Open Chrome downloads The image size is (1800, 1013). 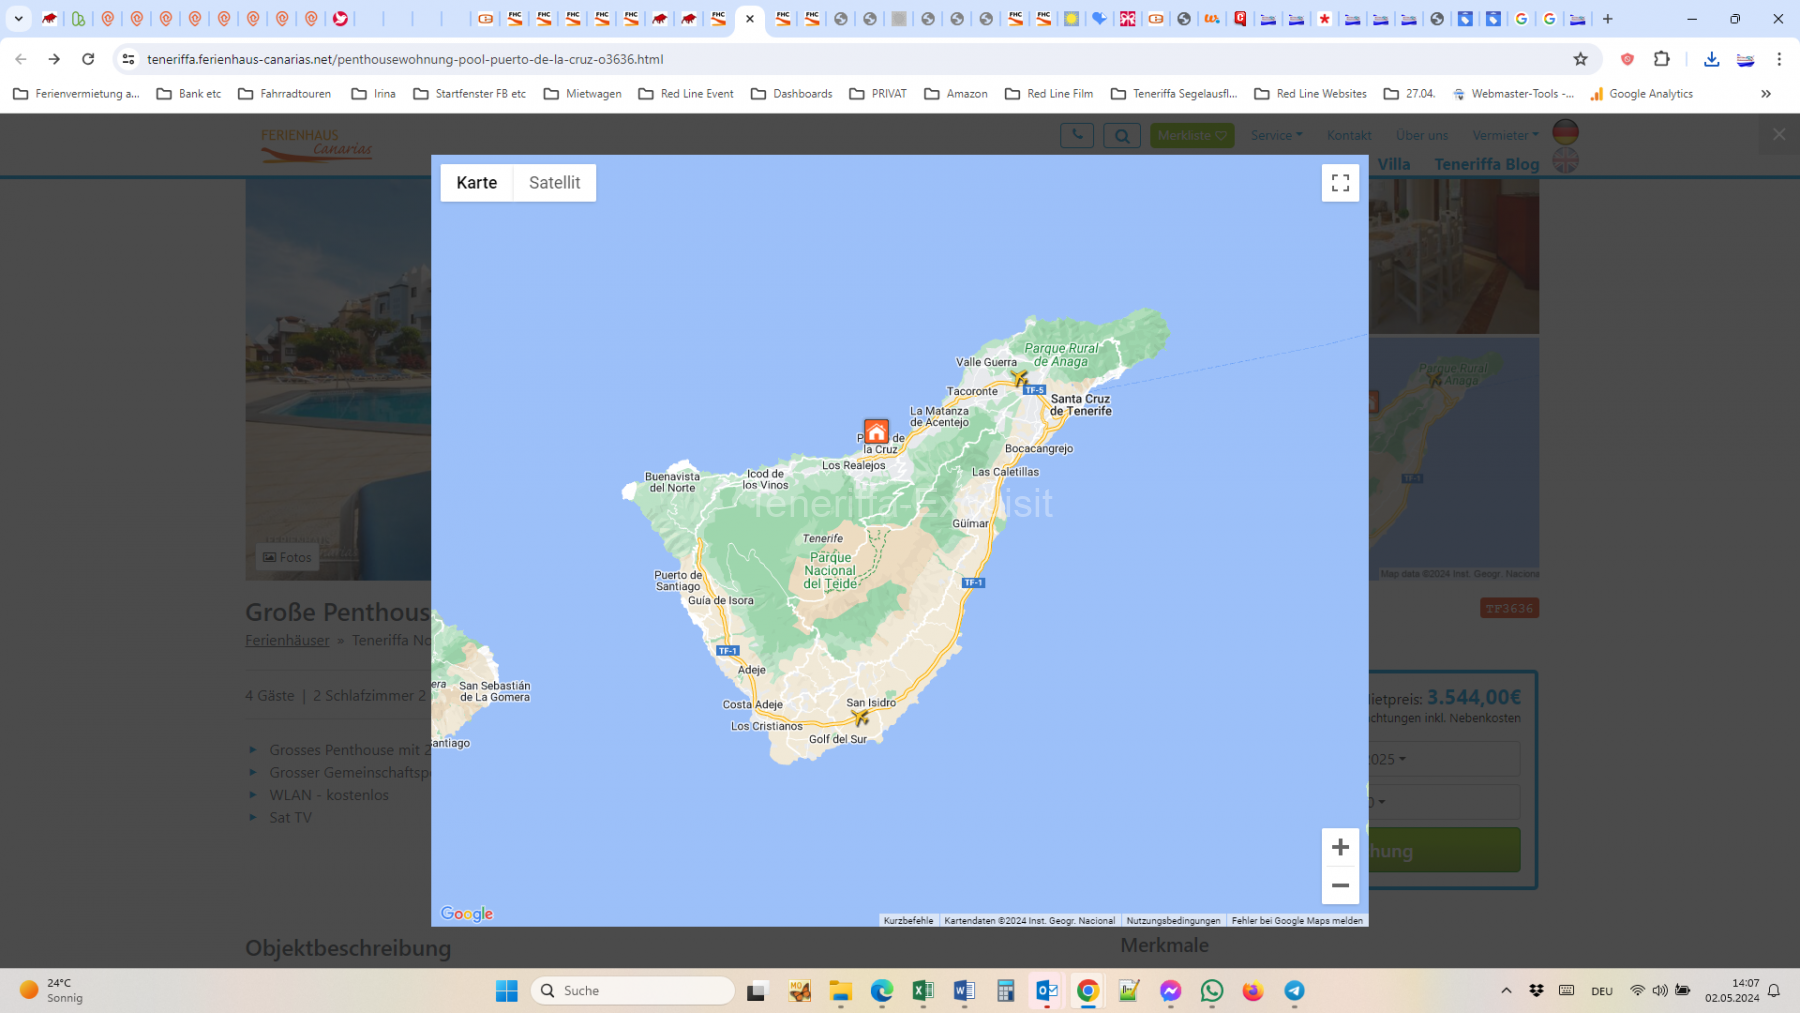point(1712,59)
